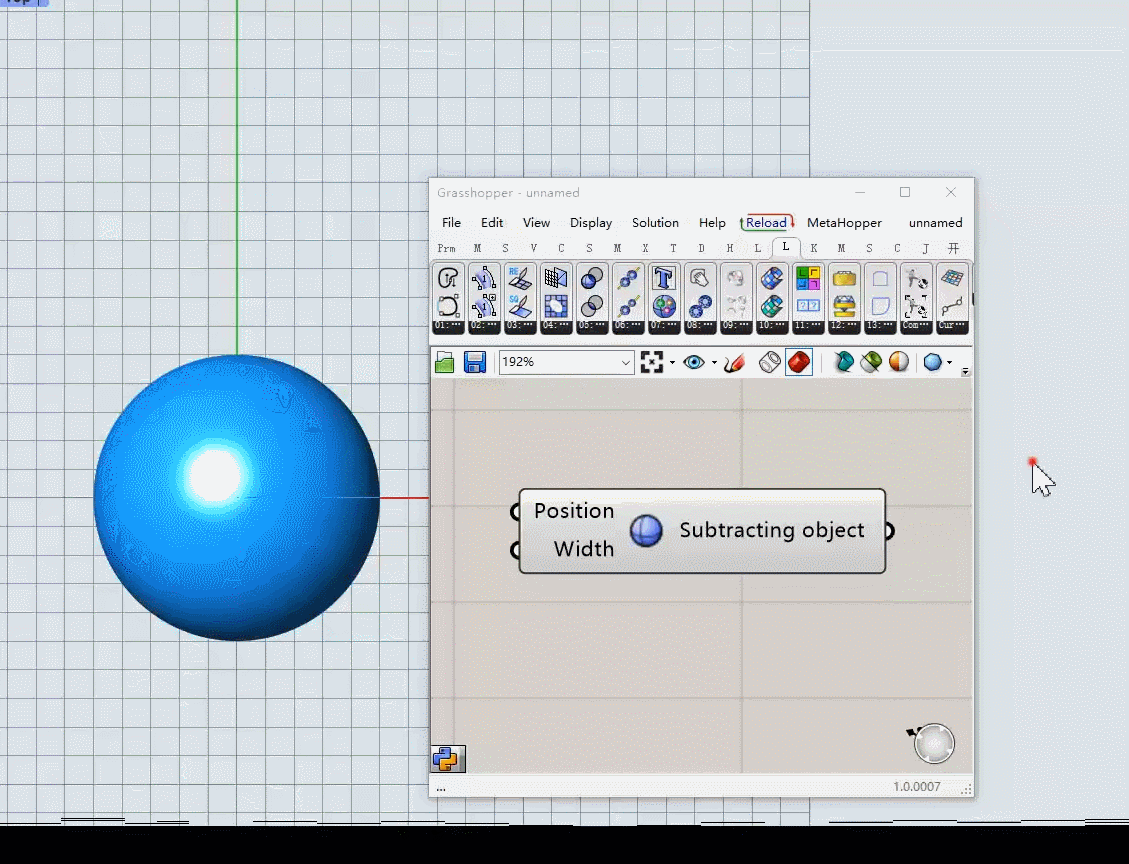Select the closed curve with arrows icon
1129x864 pixels.
pyautogui.click(x=448, y=278)
